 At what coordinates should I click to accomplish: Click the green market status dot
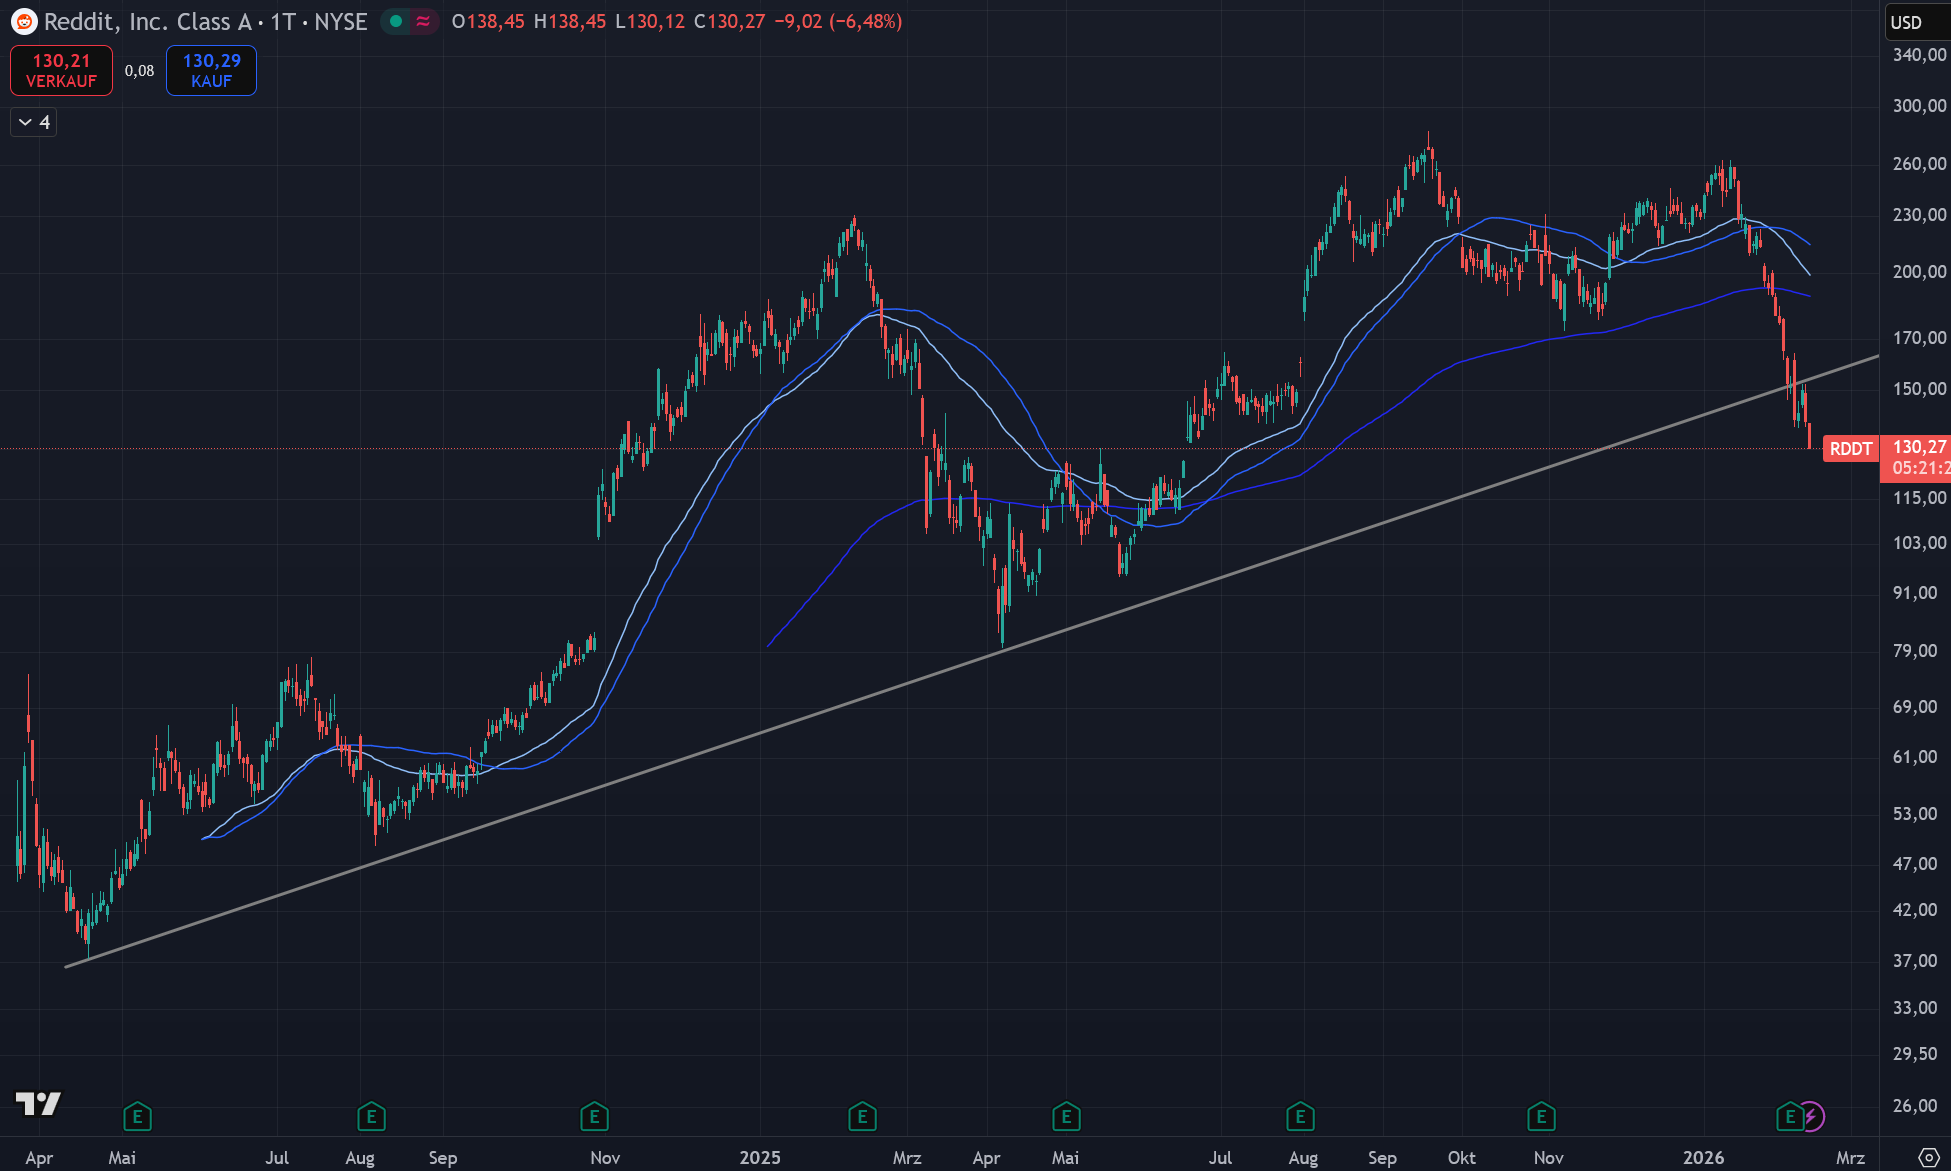[x=396, y=21]
